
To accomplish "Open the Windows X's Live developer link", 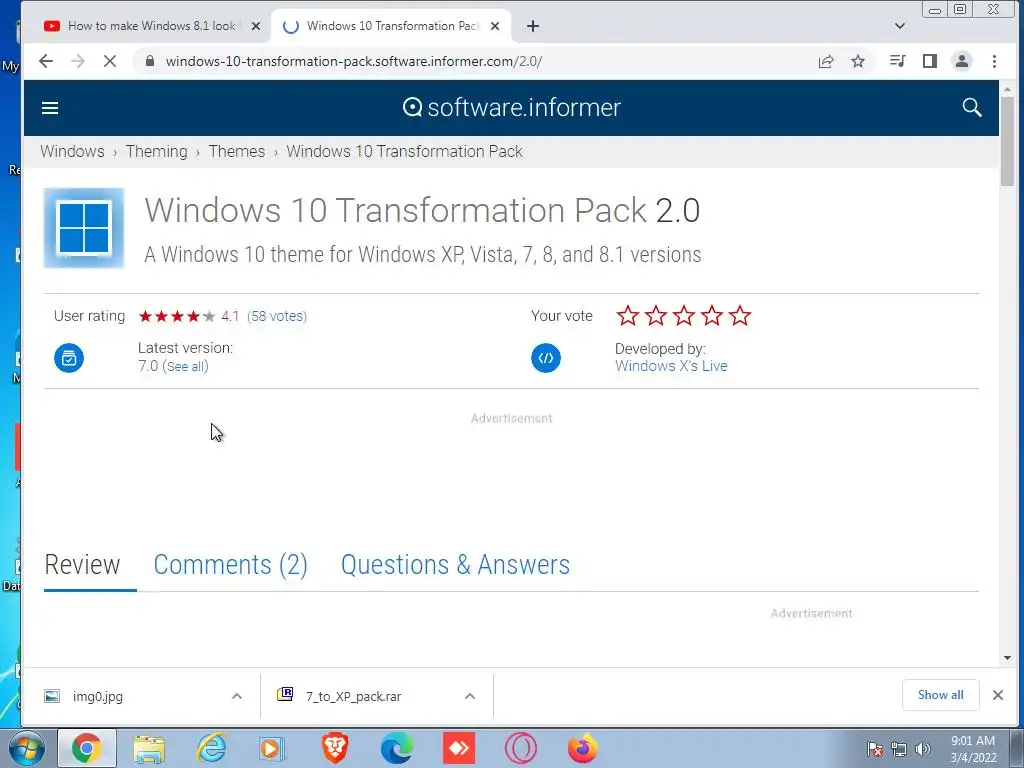I will click(x=671, y=366).
